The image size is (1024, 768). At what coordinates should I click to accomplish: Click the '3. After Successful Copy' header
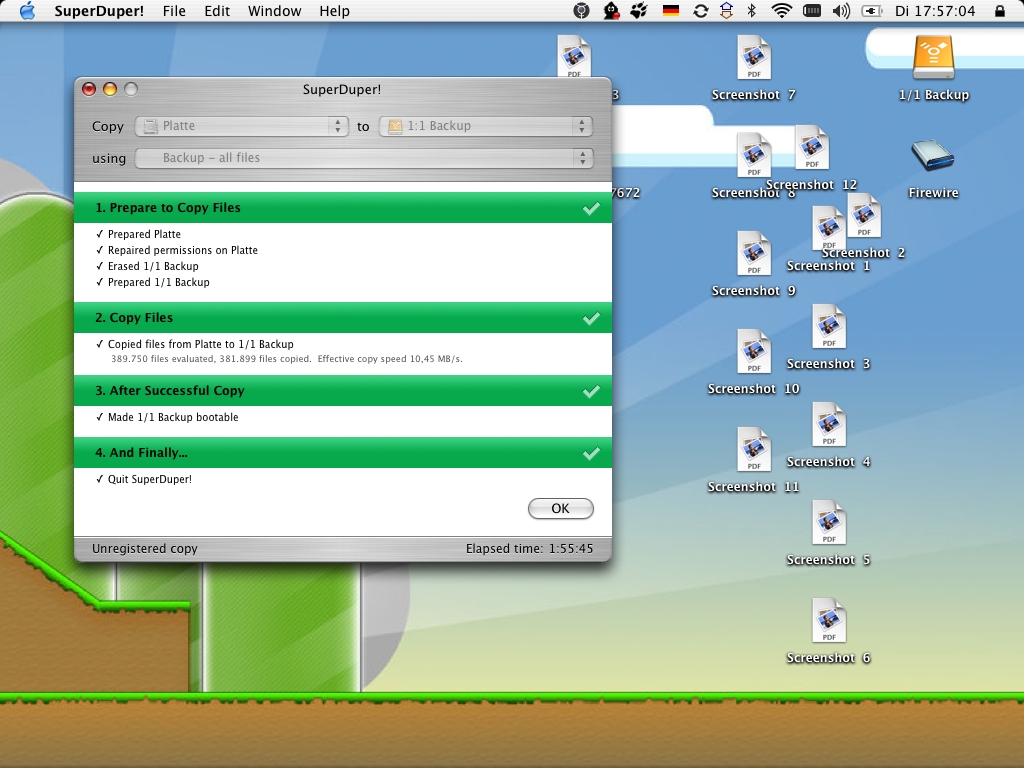(343, 391)
